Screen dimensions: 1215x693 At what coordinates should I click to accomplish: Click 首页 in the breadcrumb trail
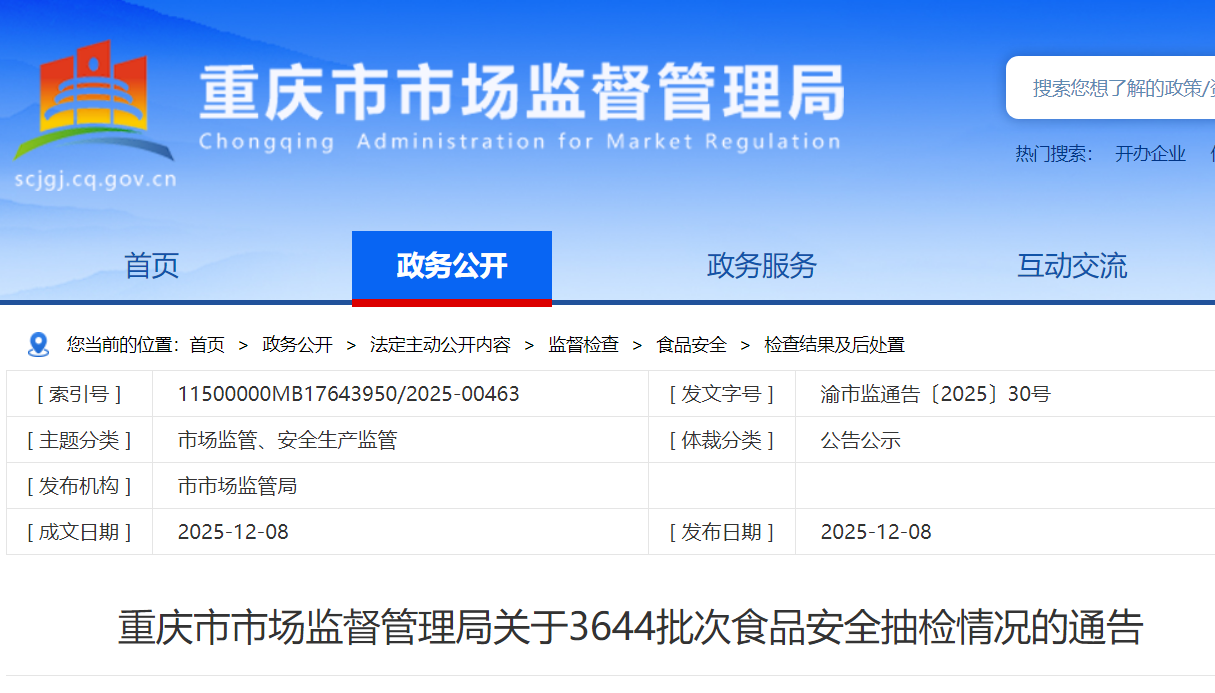207,345
